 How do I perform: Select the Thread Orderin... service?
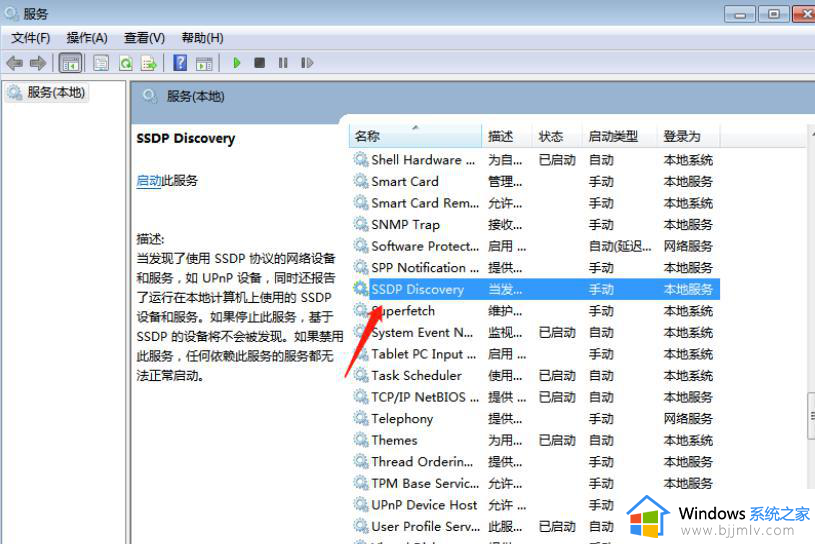[535, 462]
